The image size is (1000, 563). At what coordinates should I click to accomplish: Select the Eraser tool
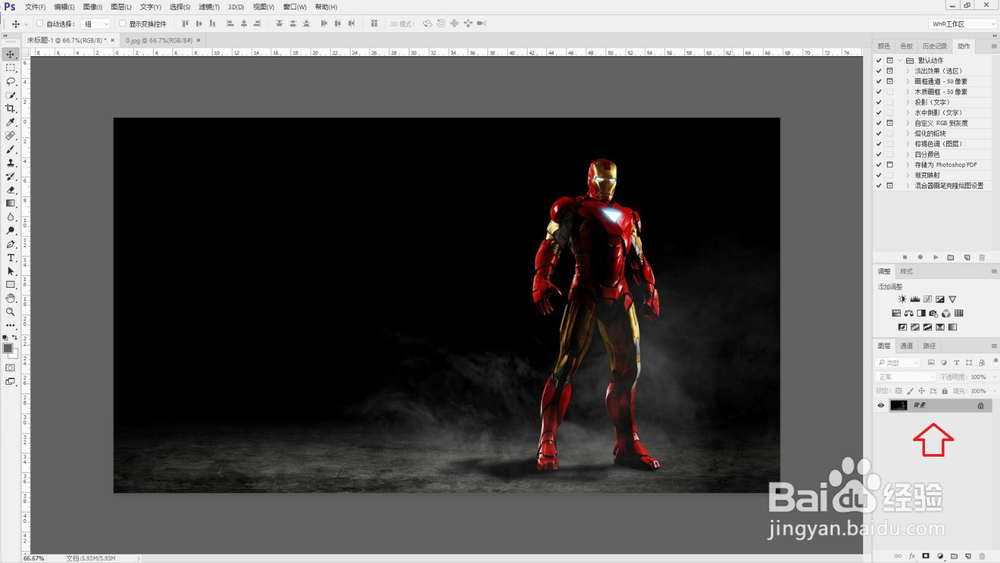tap(10, 190)
